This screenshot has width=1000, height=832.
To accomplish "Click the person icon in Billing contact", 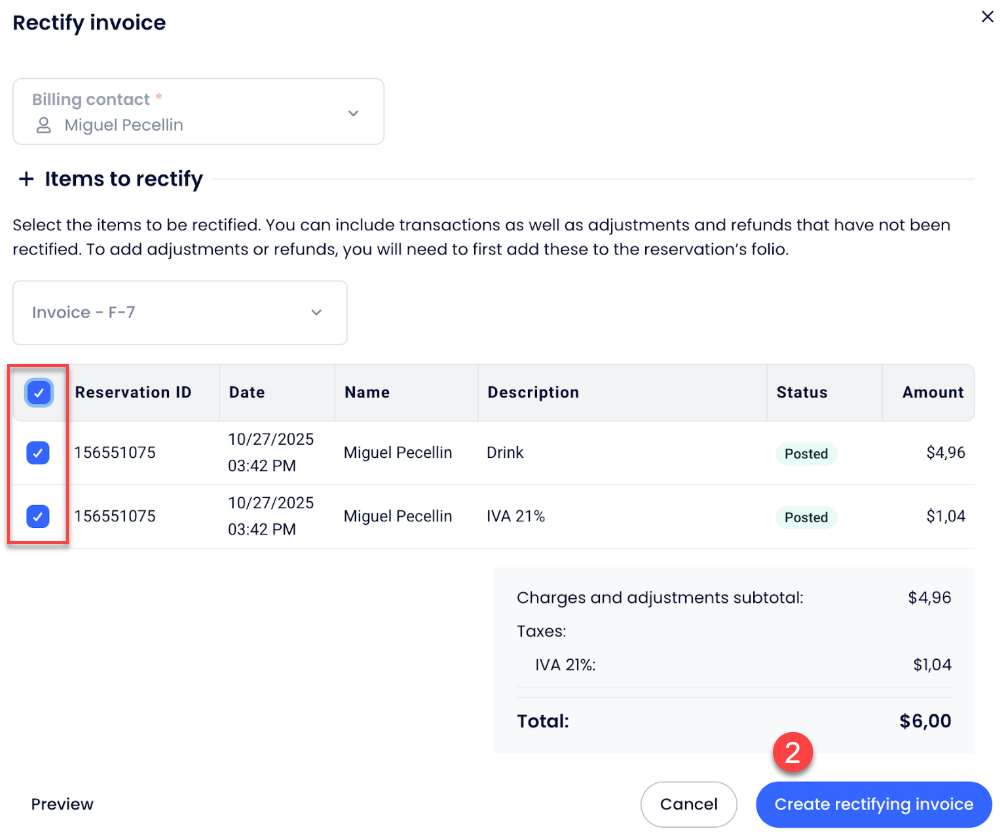I will pyautogui.click(x=43, y=126).
